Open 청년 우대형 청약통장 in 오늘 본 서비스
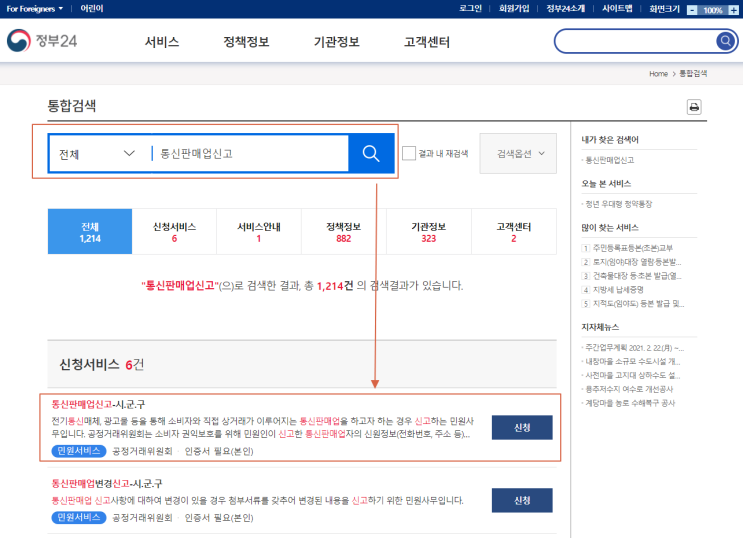Viewport: 743px width, 538px height. click(618, 204)
